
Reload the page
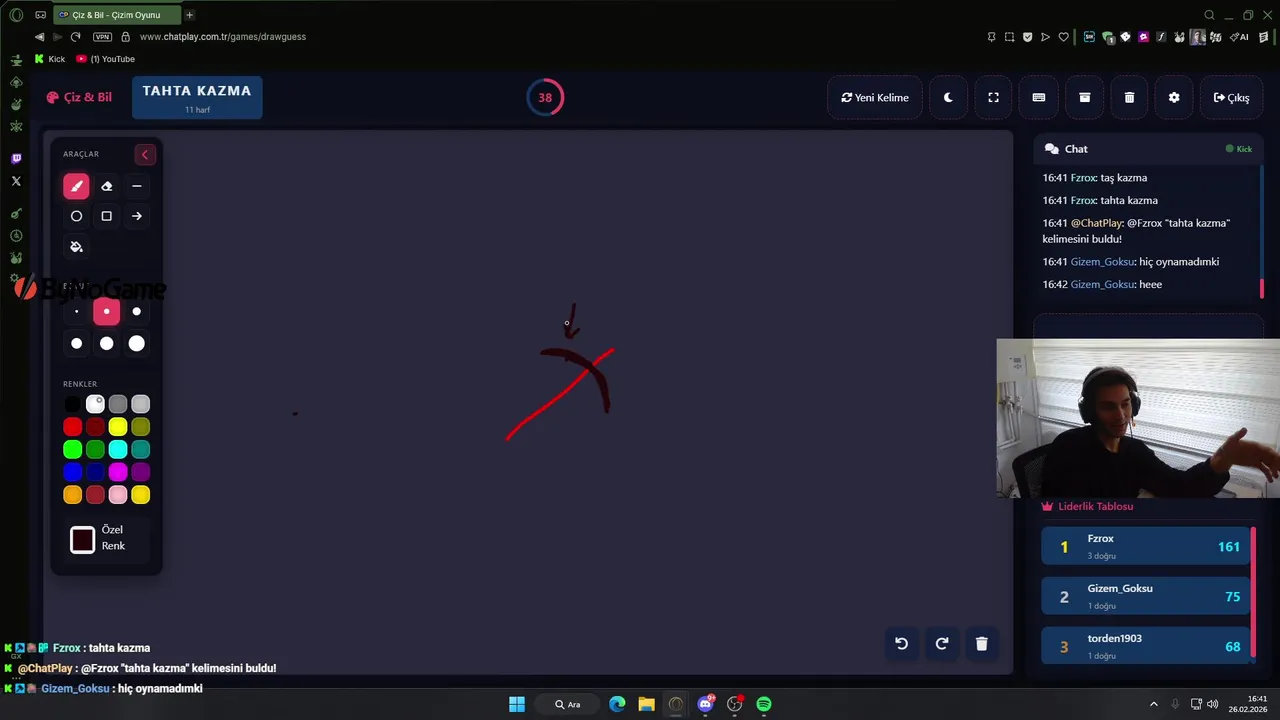click(75, 37)
